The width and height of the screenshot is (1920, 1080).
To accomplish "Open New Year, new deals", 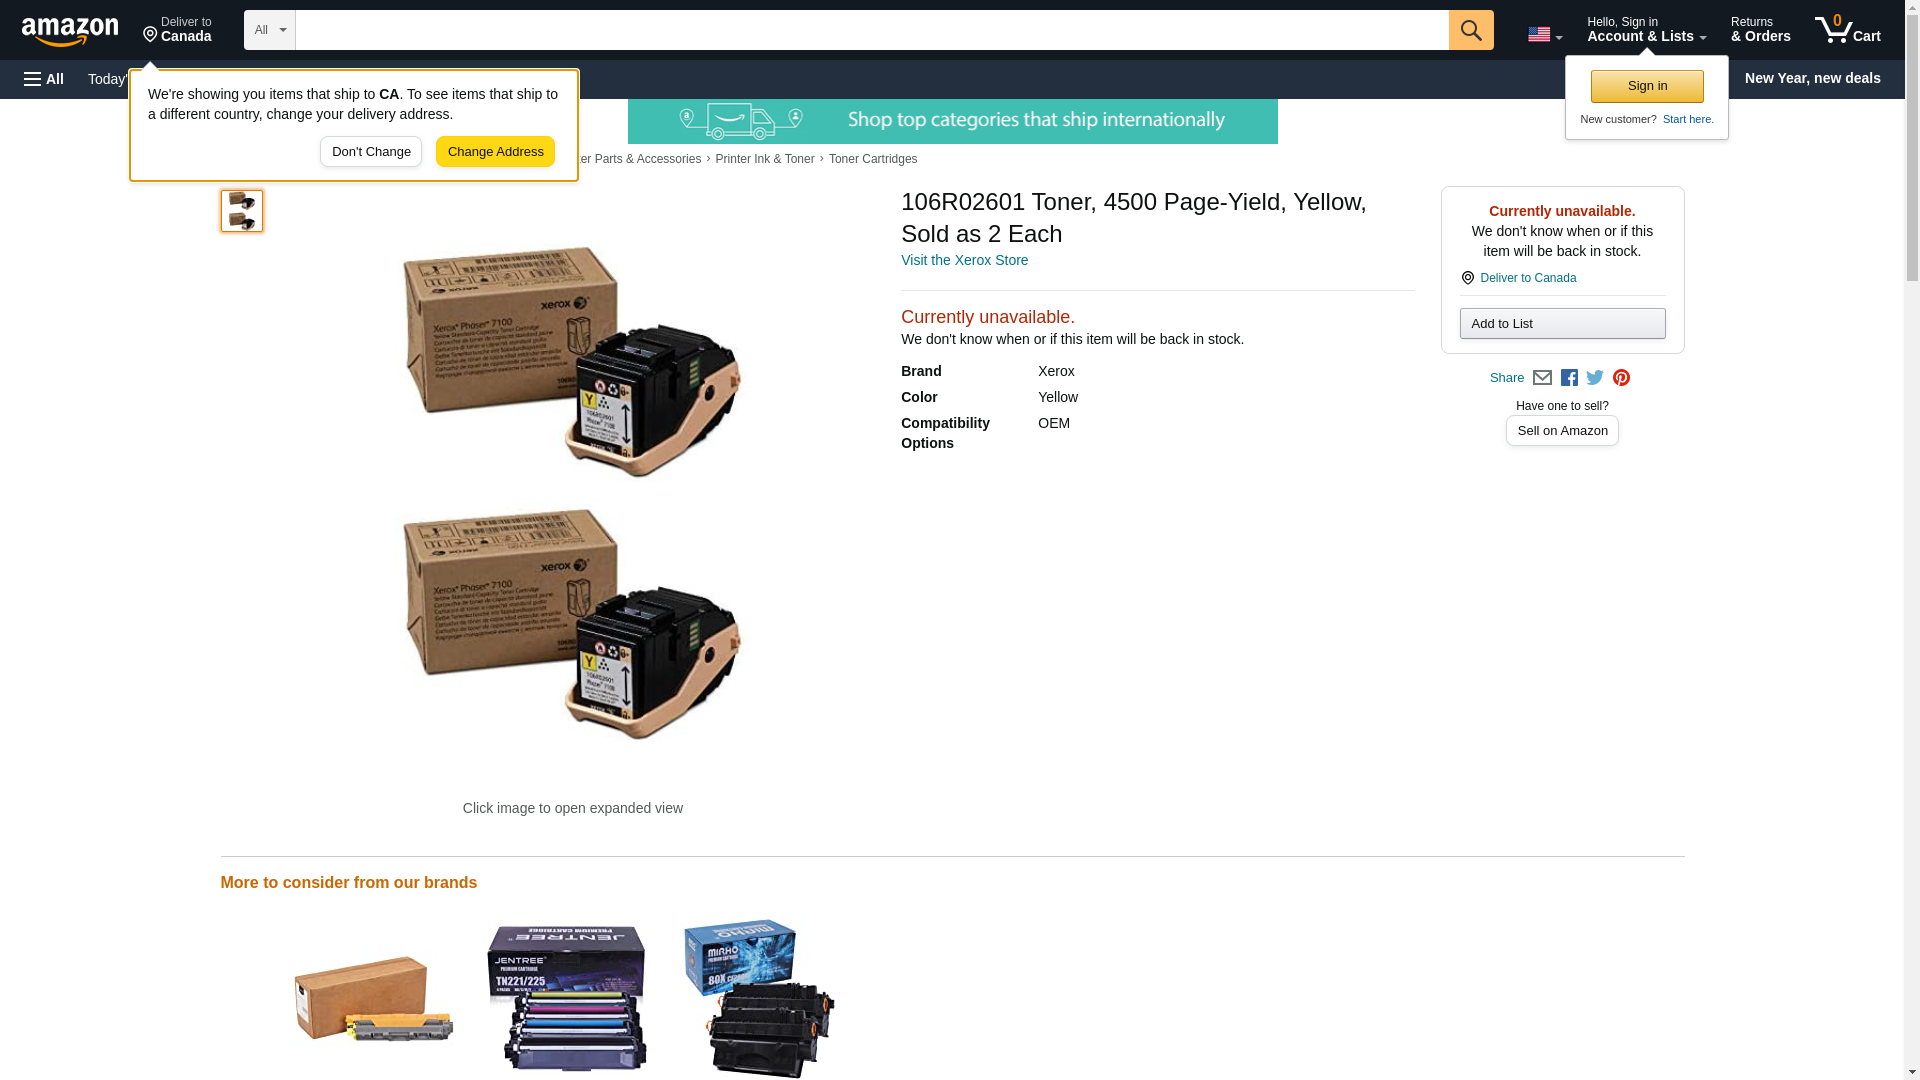I will point(1812,78).
